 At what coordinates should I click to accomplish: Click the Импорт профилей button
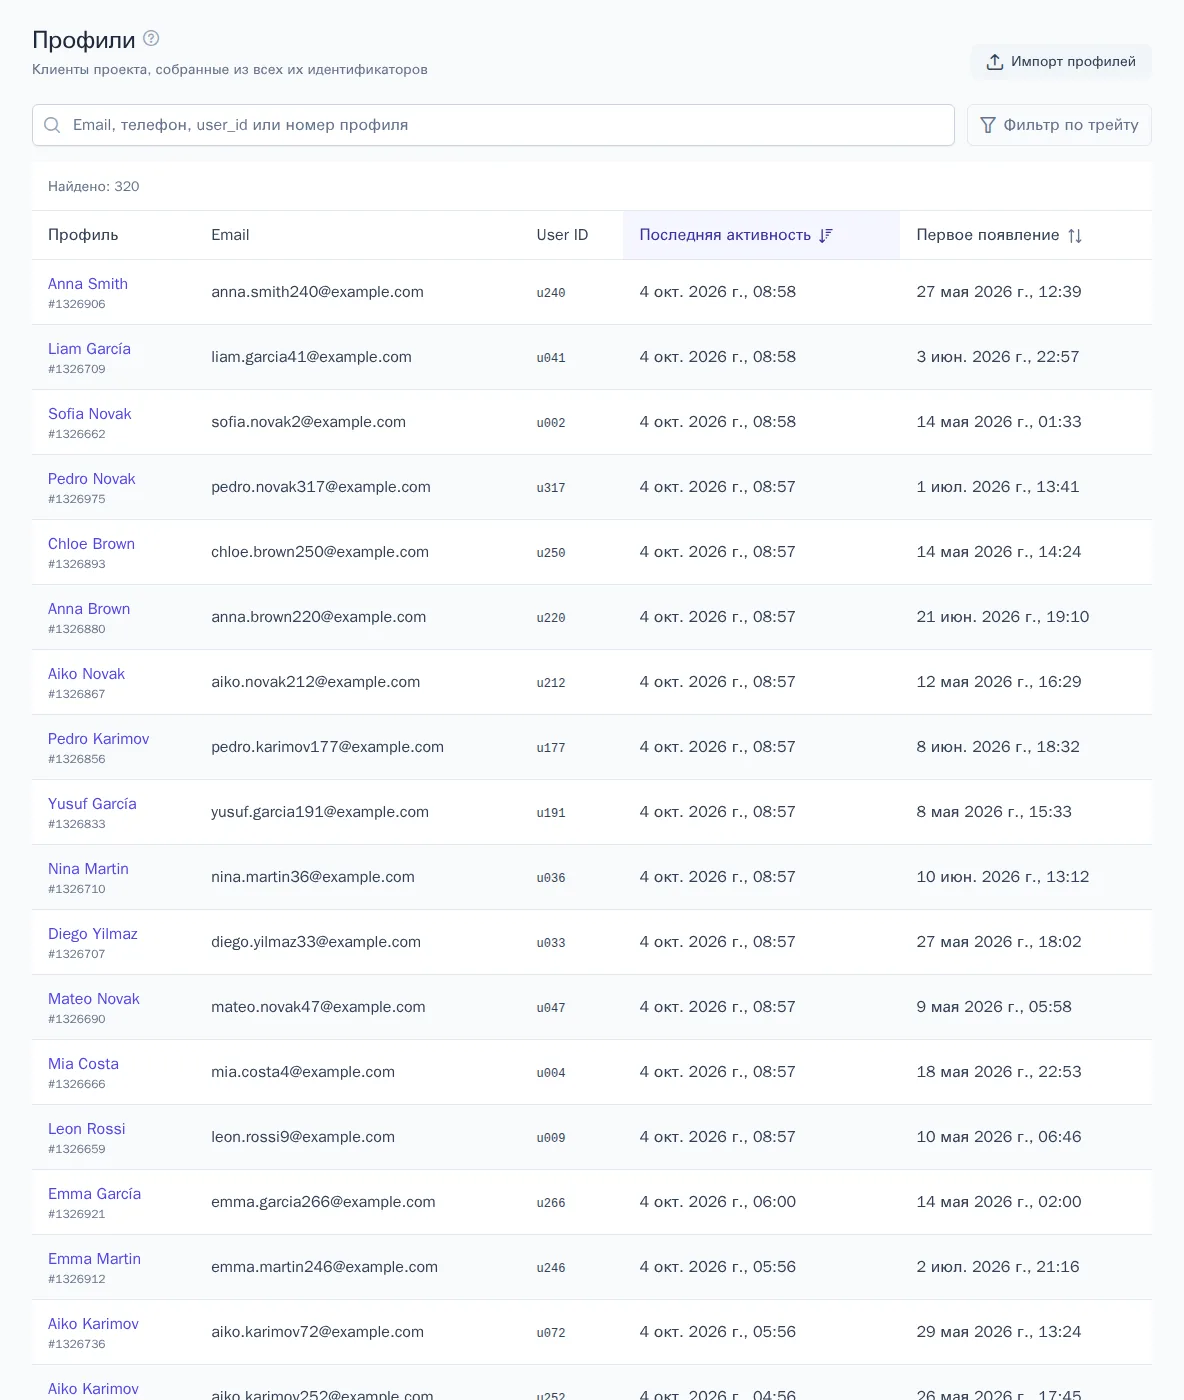(1061, 62)
